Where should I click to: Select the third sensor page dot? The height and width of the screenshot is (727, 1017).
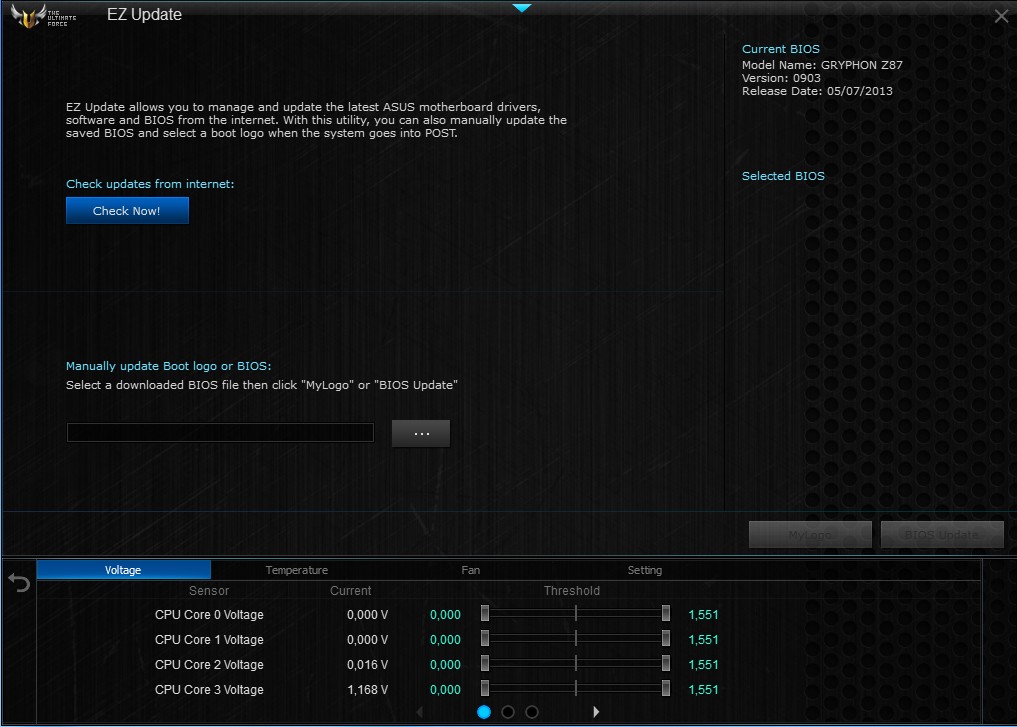532,712
